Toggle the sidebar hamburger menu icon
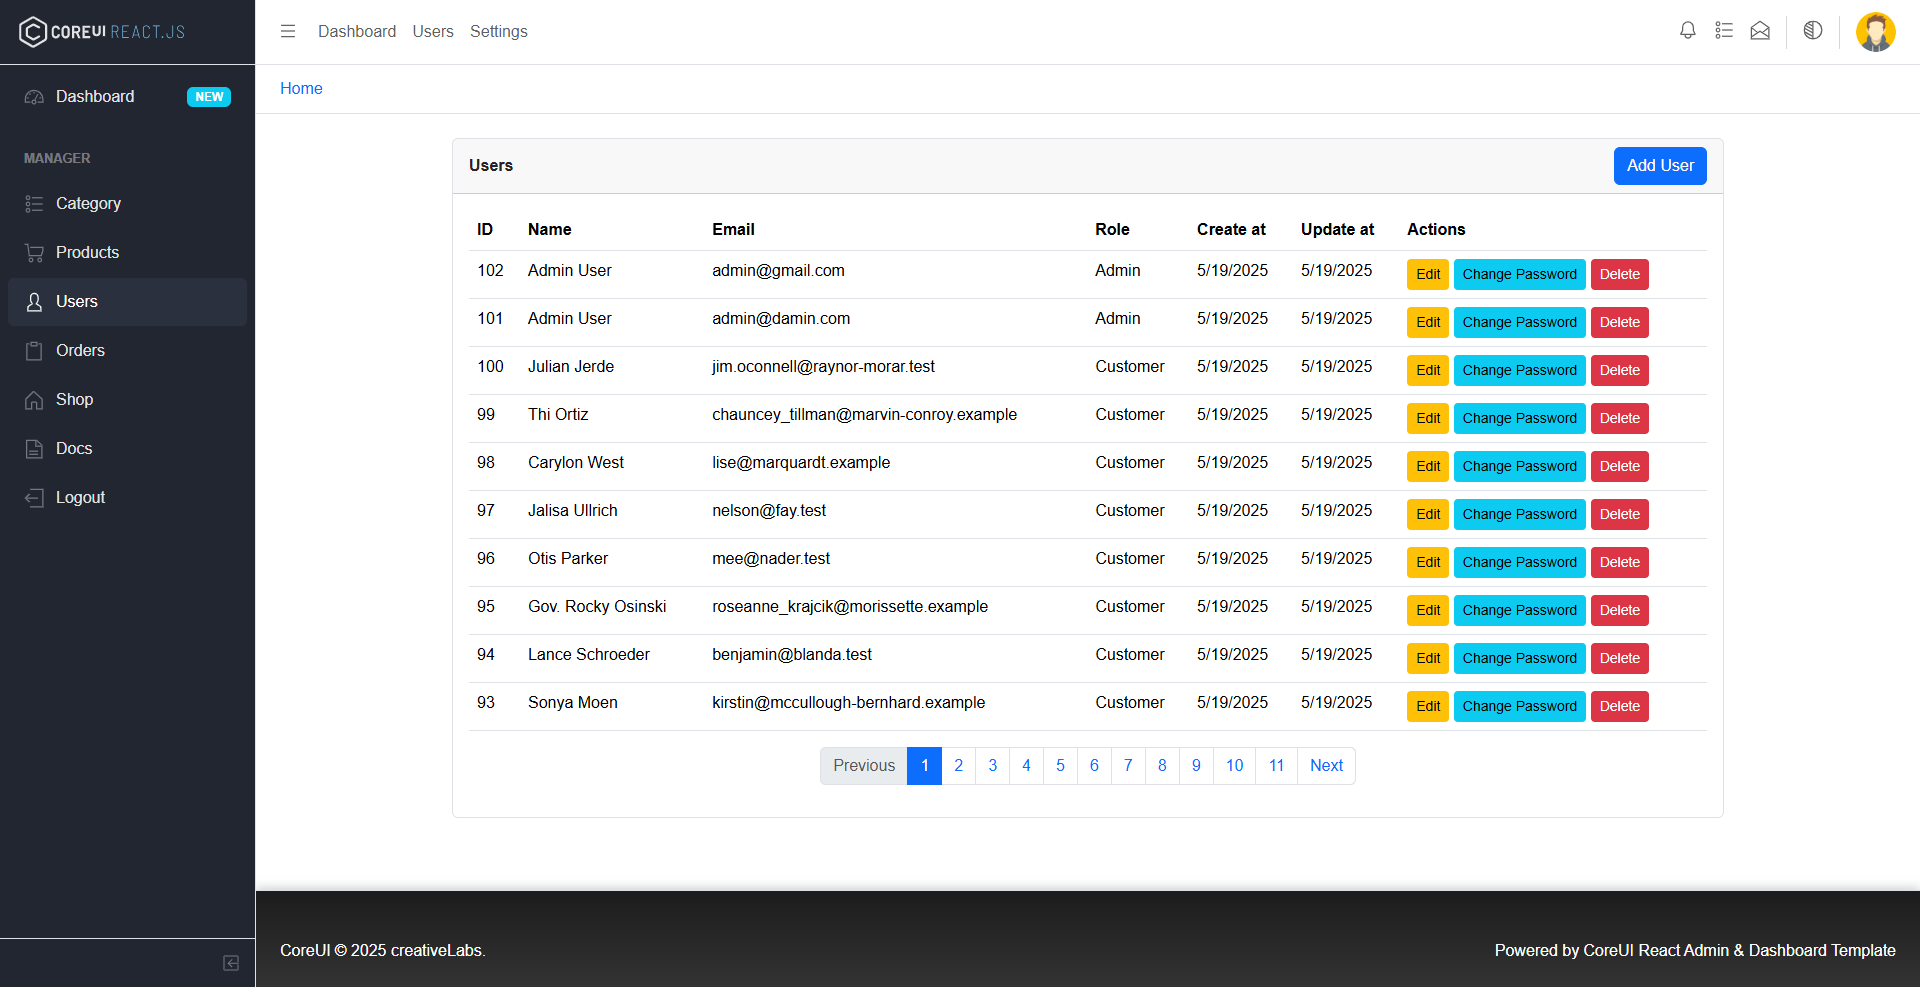This screenshot has width=1920, height=987. coord(288,31)
